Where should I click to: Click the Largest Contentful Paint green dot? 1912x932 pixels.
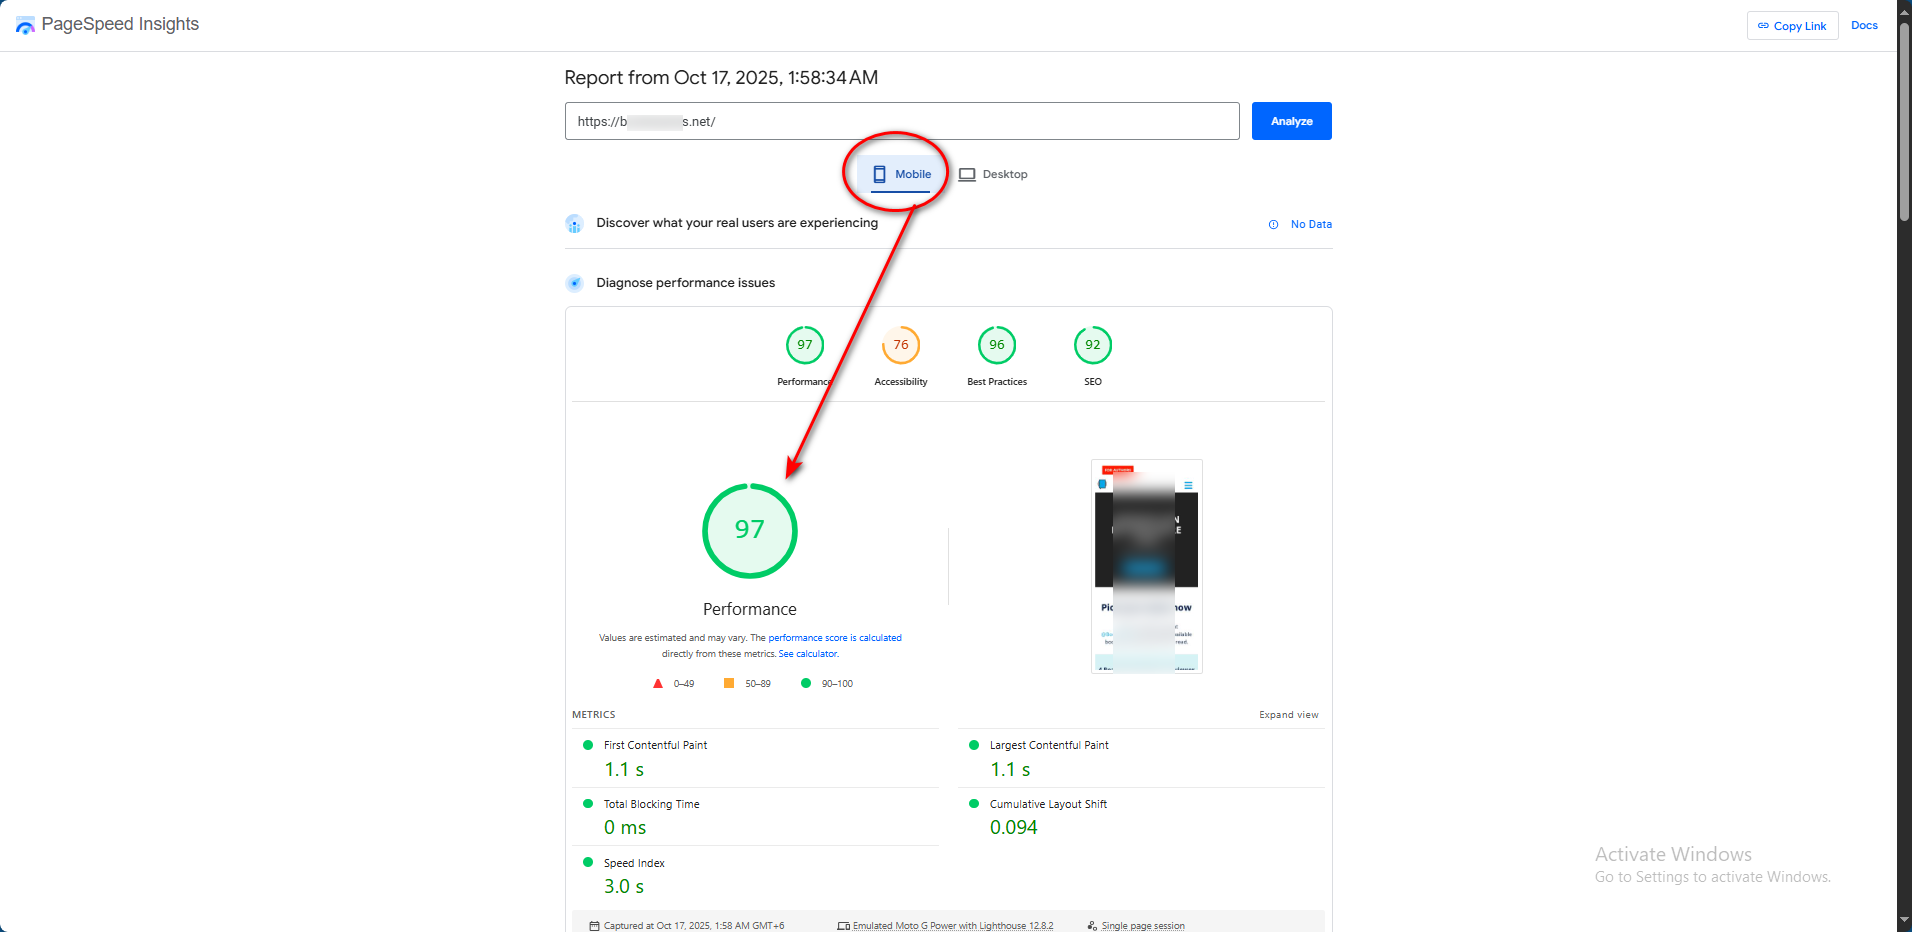(974, 745)
